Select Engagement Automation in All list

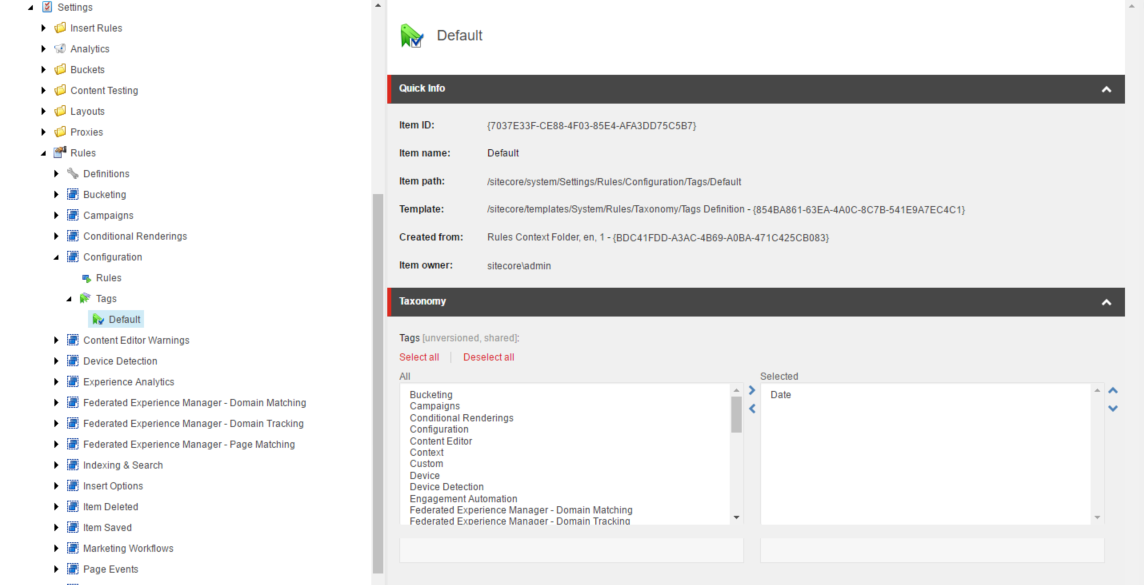click(x=463, y=499)
